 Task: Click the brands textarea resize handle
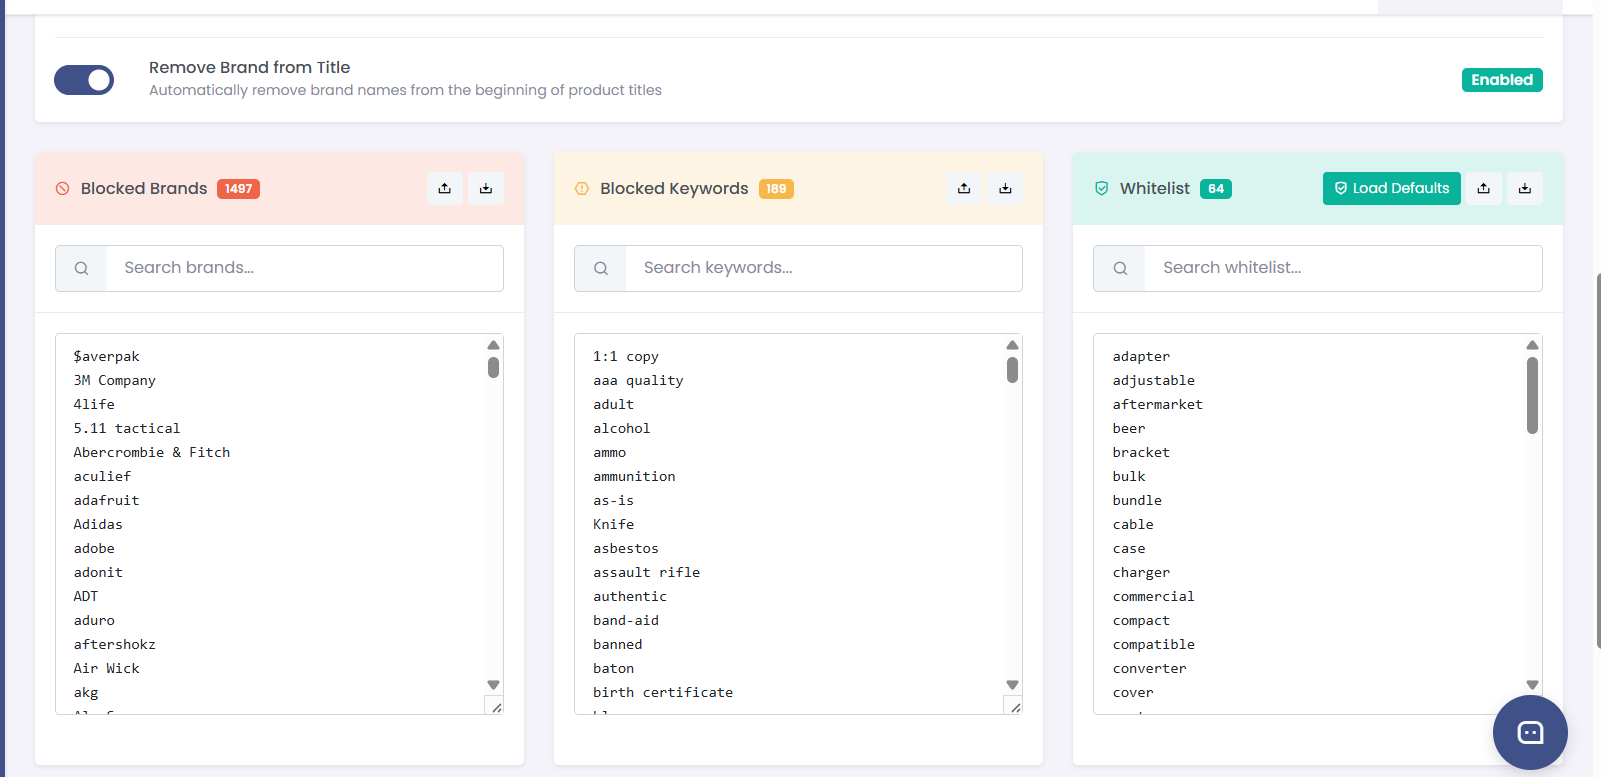pyautogui.click(x=496, y=707)
